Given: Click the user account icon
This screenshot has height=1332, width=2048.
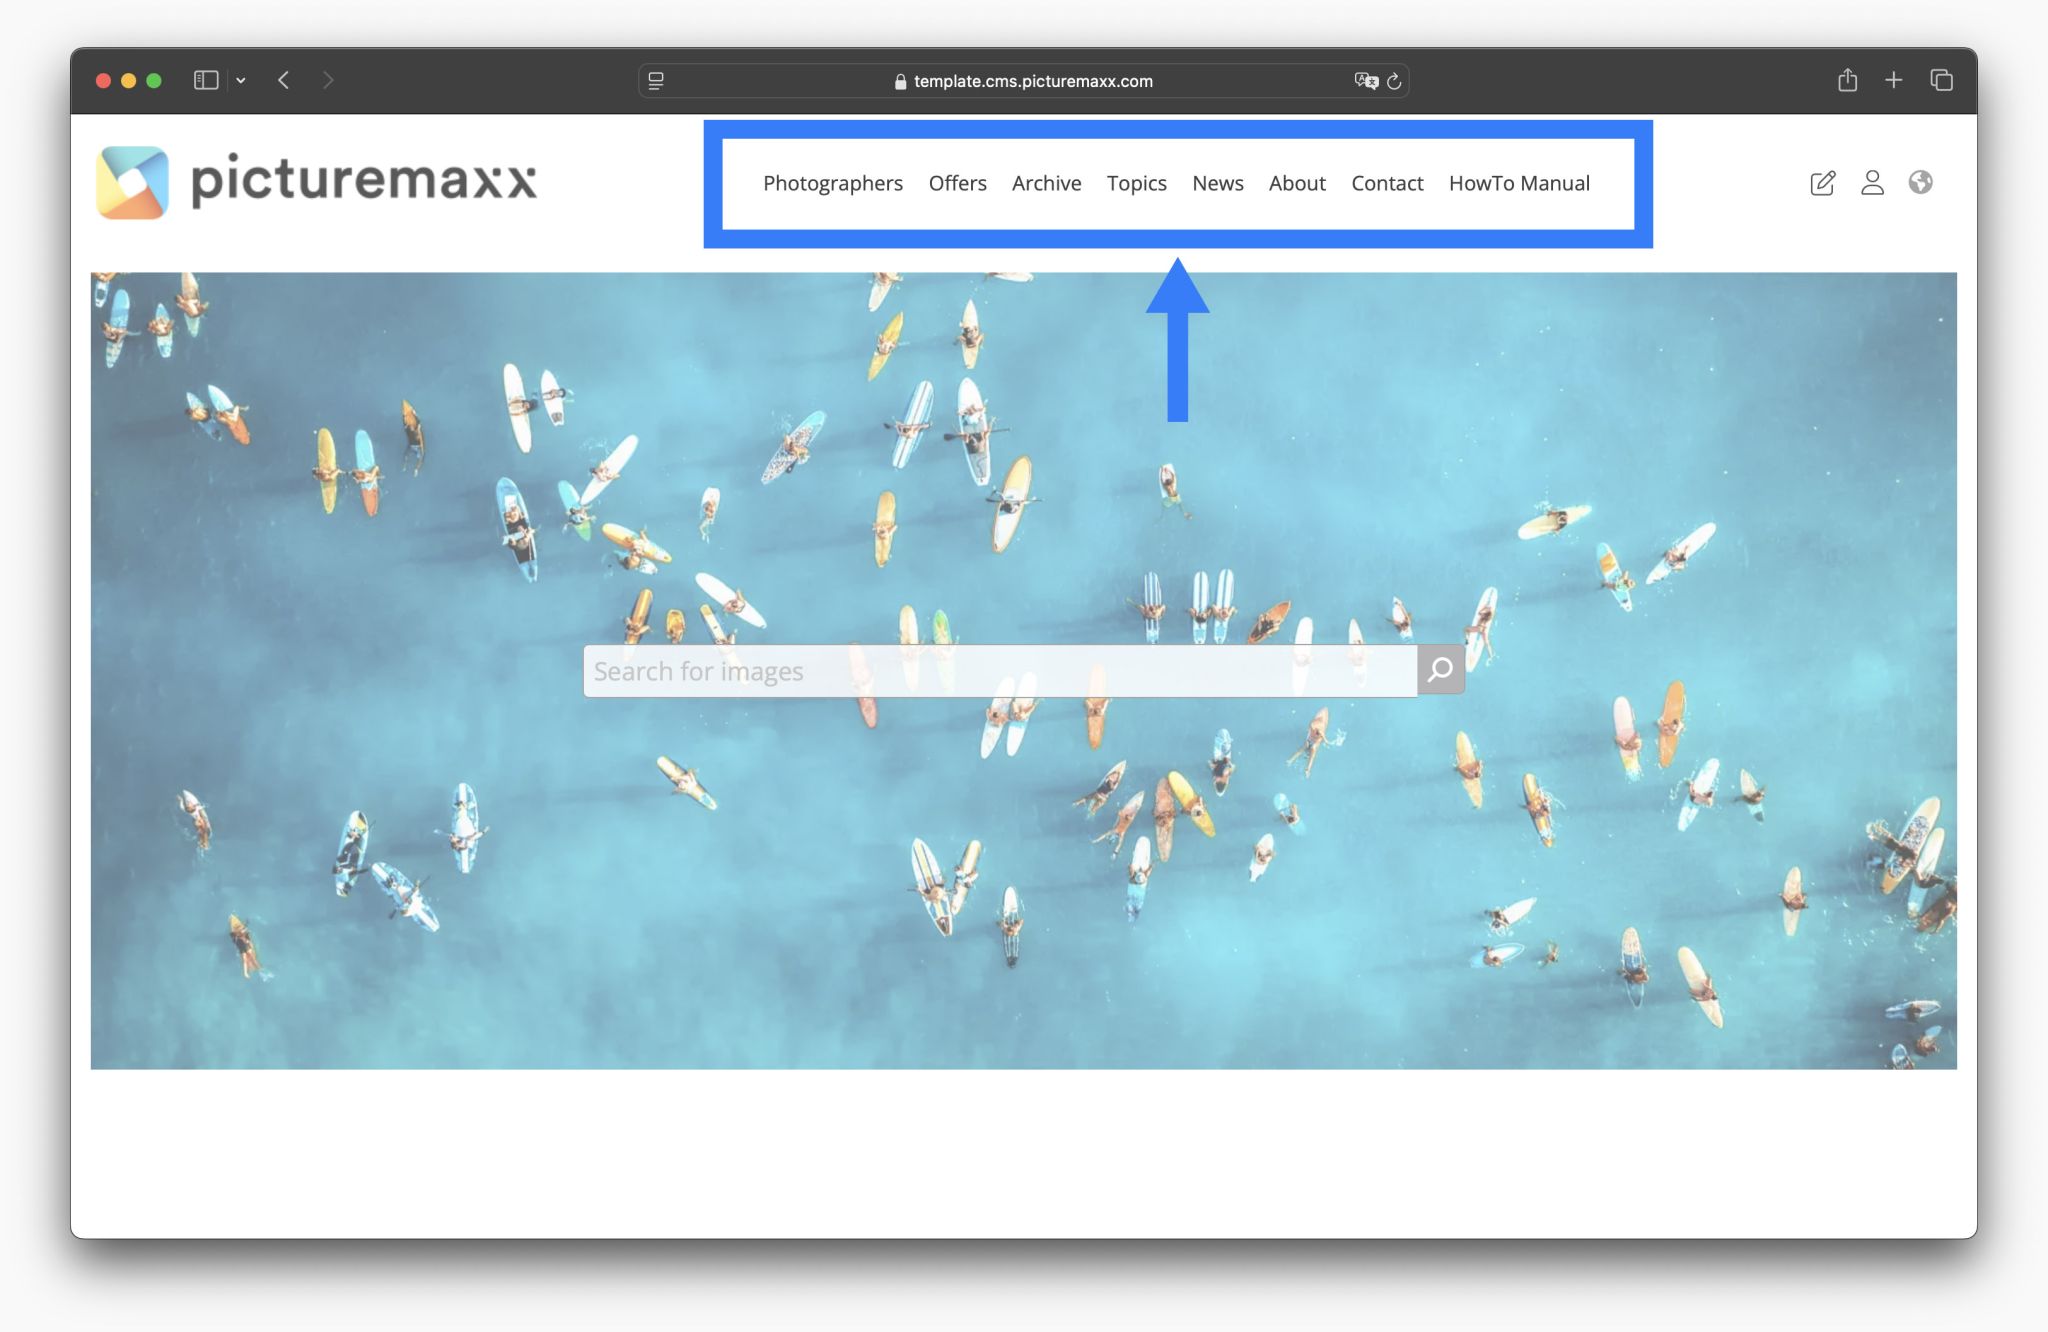Looking at the screenshot, I should pyautogui.click(x=1872, y=182).
